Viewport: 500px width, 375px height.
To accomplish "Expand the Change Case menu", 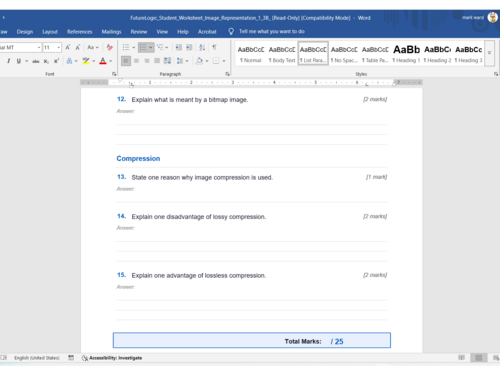I will 93,47.
